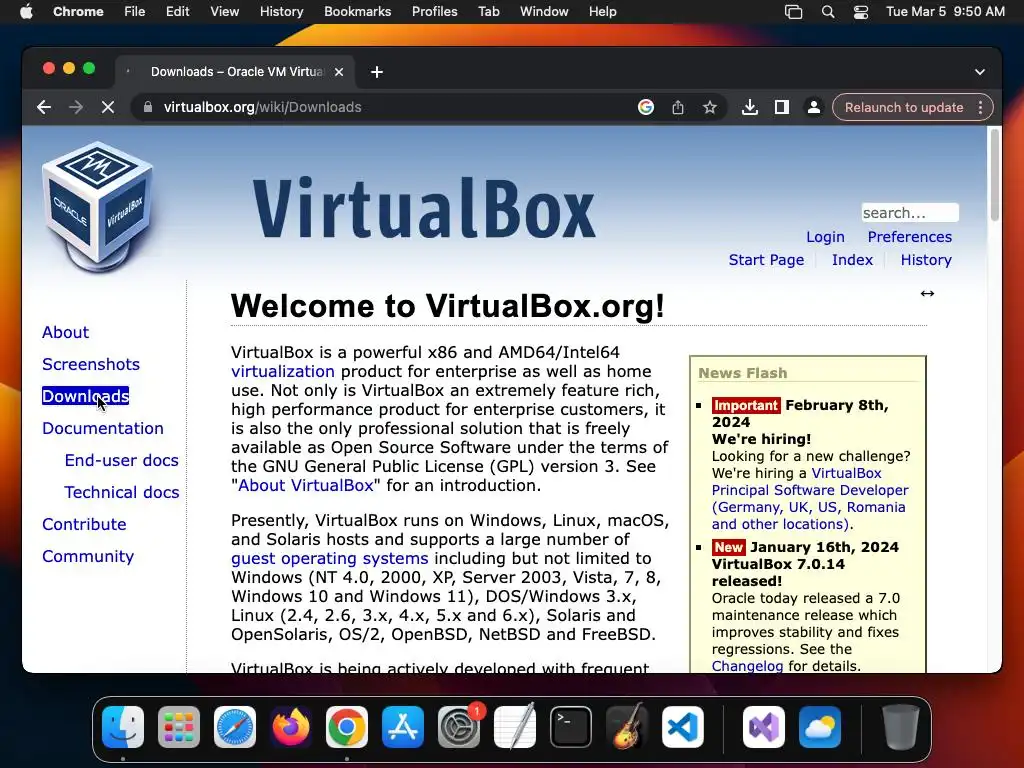Open the Chrome three-dot menu
Viewport: 1024px width, 768px height.
click(x=980, y=107)
